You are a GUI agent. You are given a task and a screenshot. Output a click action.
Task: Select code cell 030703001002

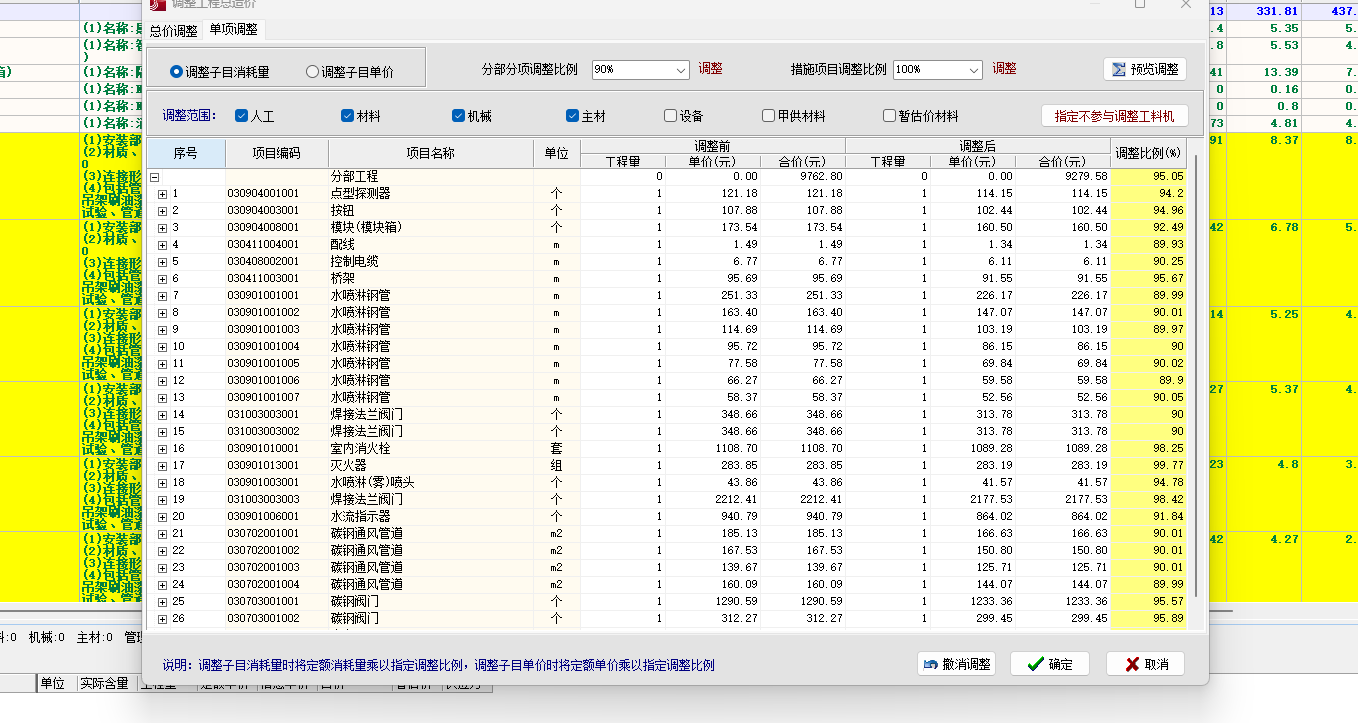(x=276, y=619)
